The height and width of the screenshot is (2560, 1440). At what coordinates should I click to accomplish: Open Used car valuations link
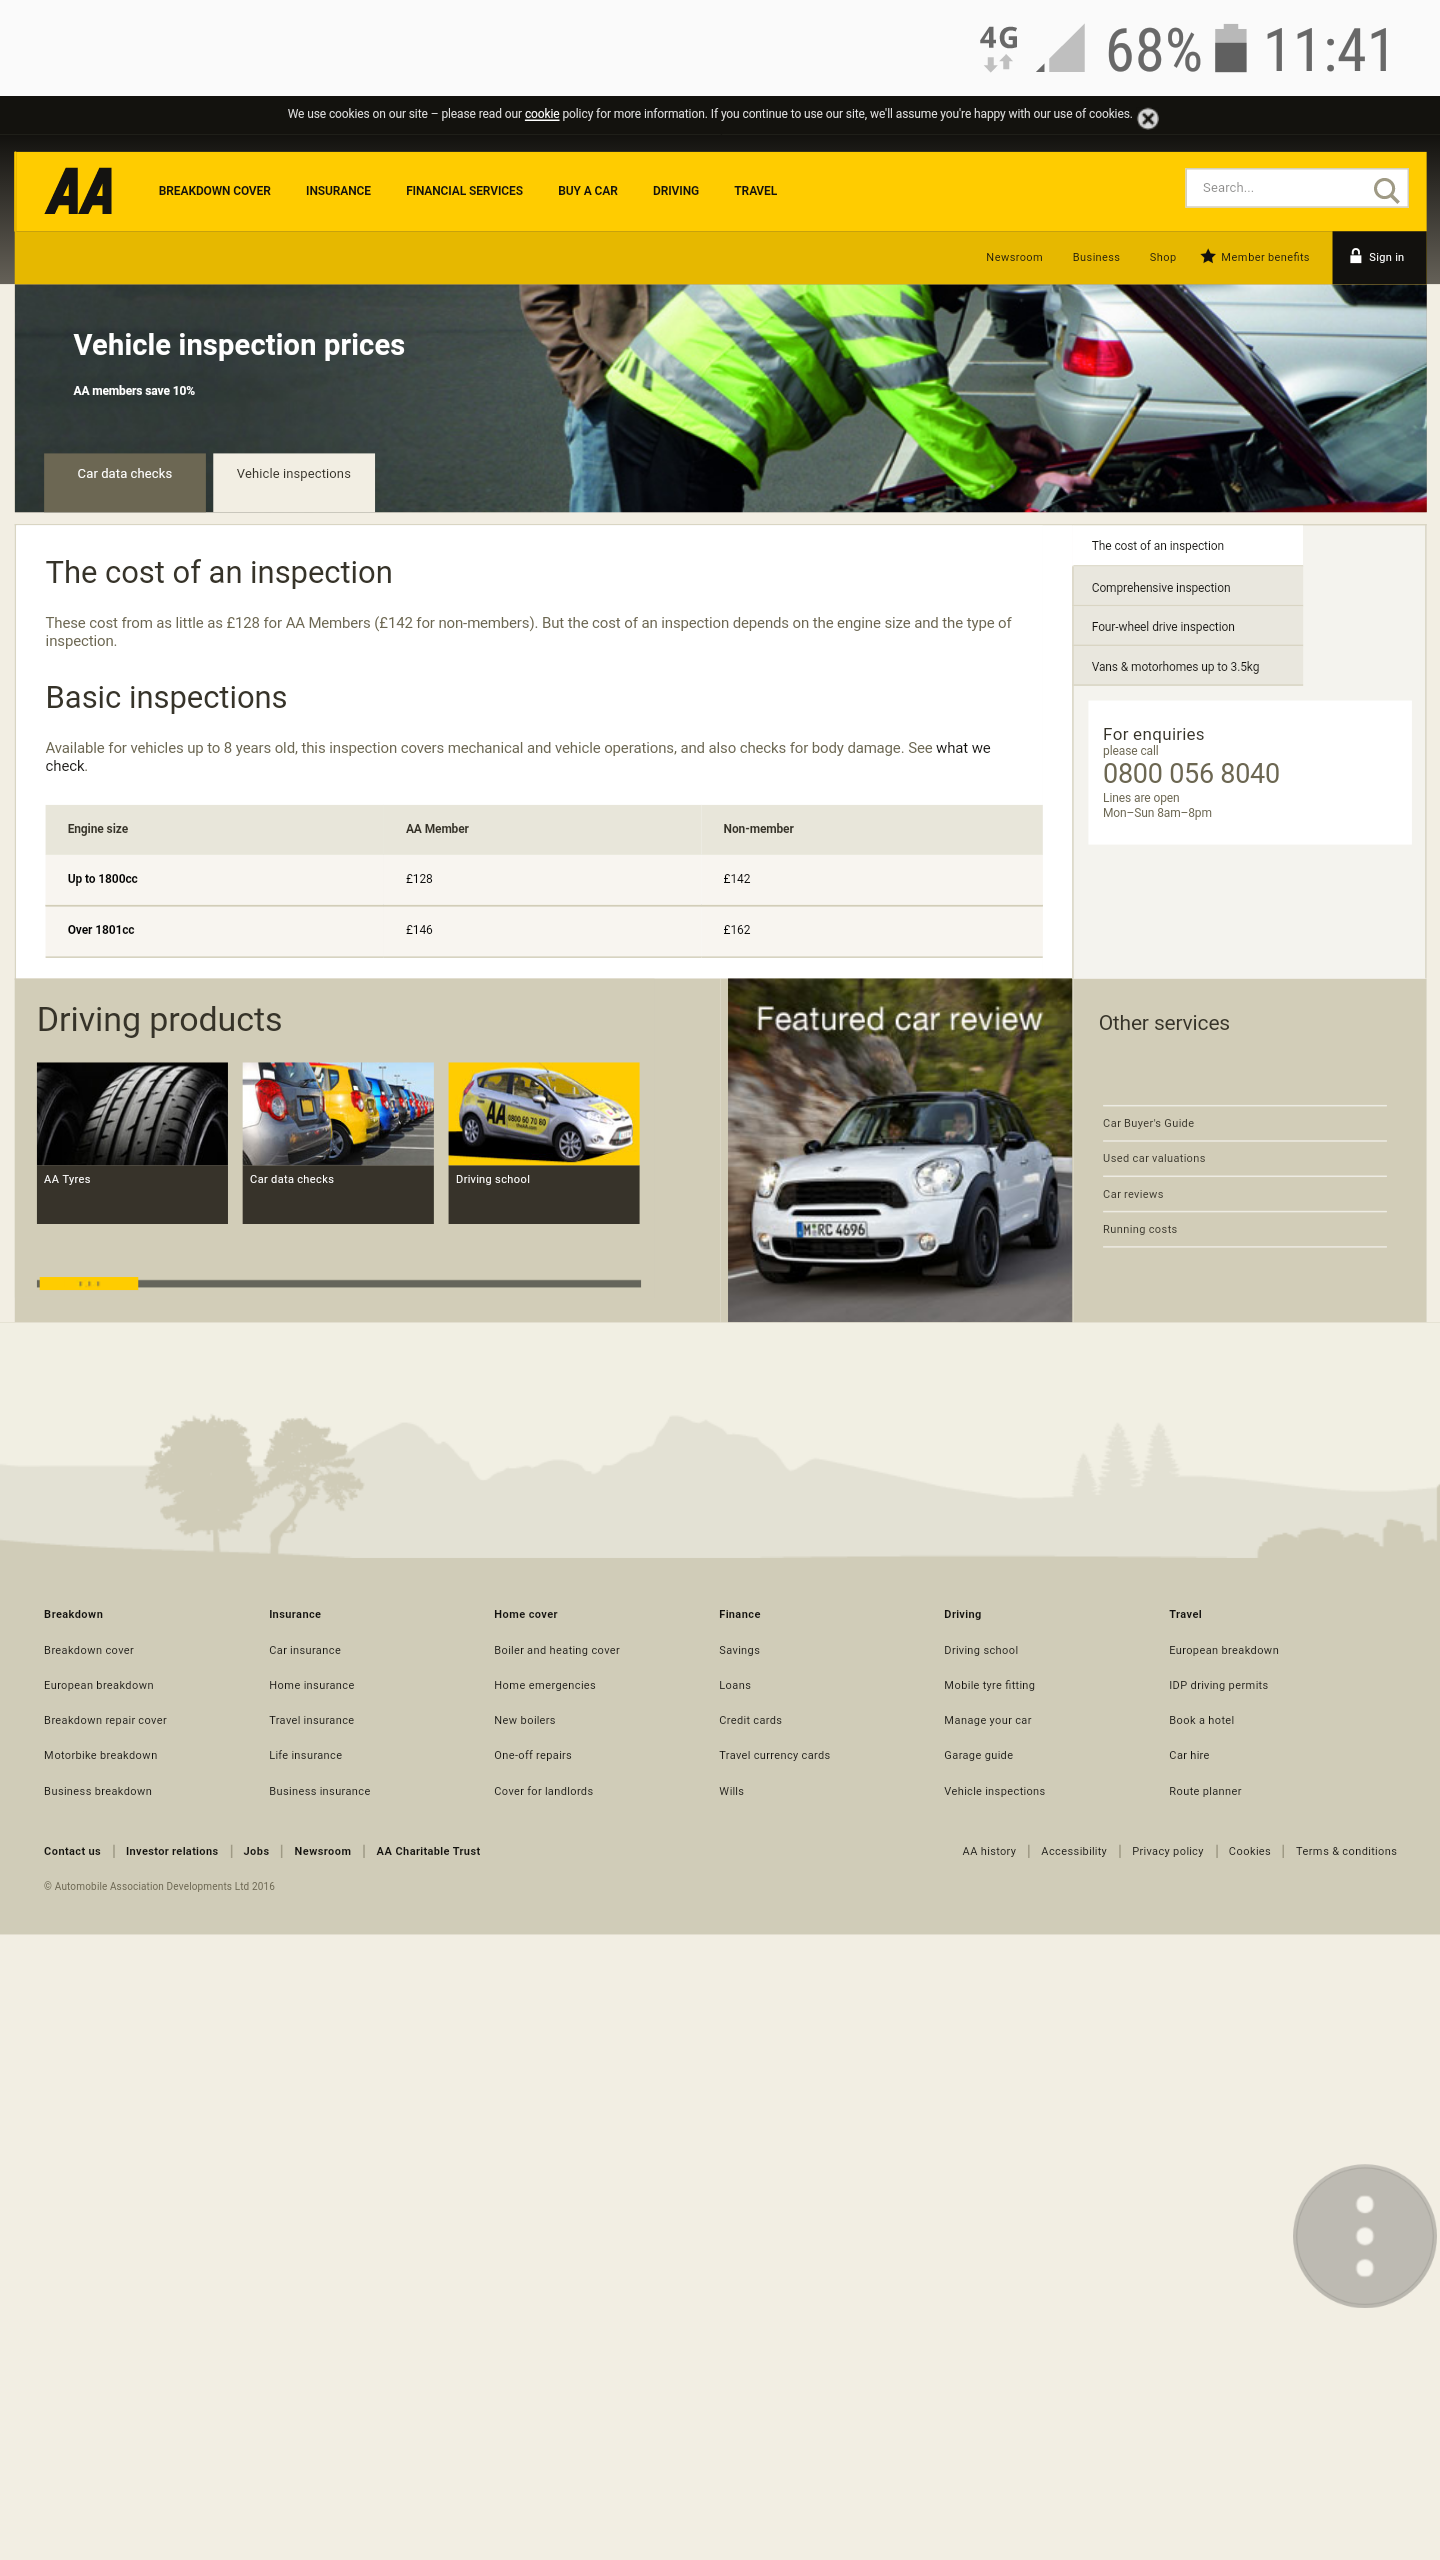1154,1159
